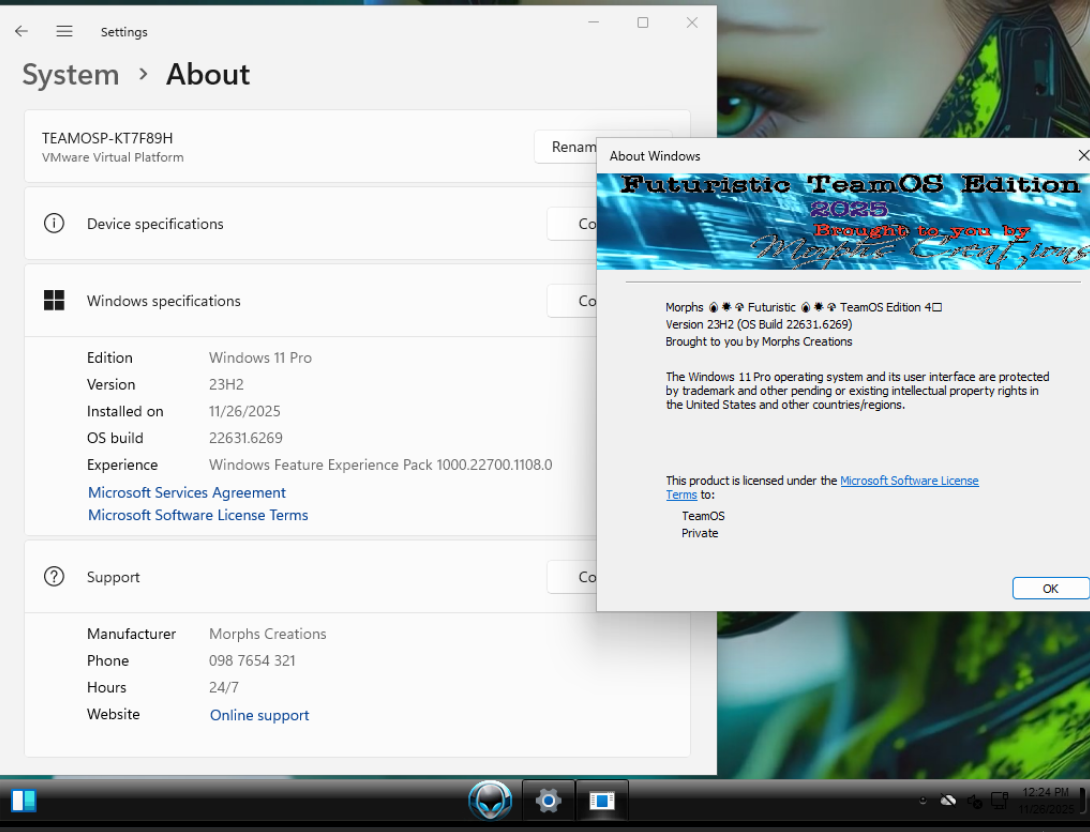Open the Microsoft Services Agreement link
This screenshot has height=832, width=1090.
click(187, 492)
